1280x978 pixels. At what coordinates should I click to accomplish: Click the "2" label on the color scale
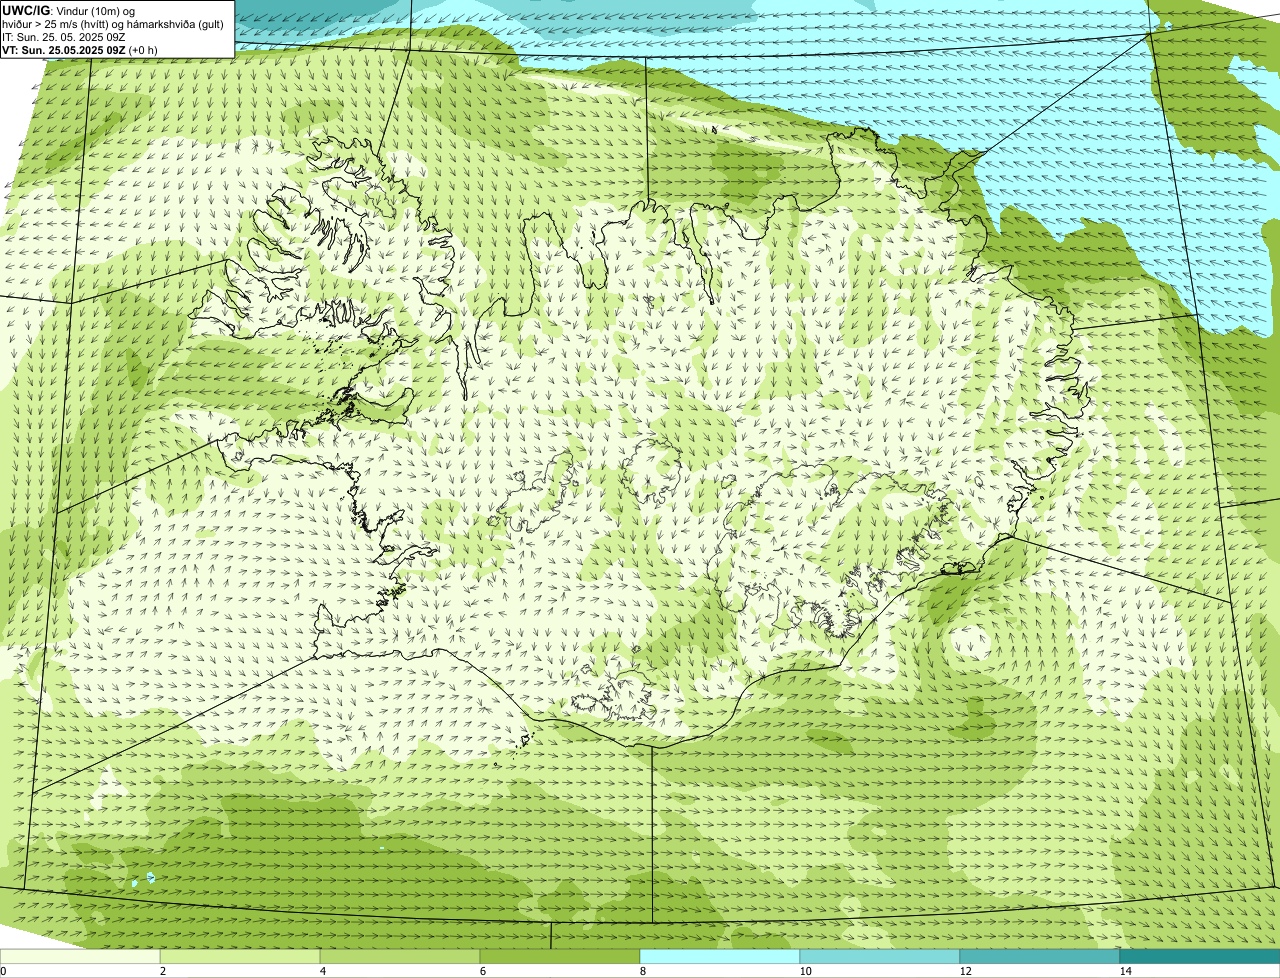point(162,971)
